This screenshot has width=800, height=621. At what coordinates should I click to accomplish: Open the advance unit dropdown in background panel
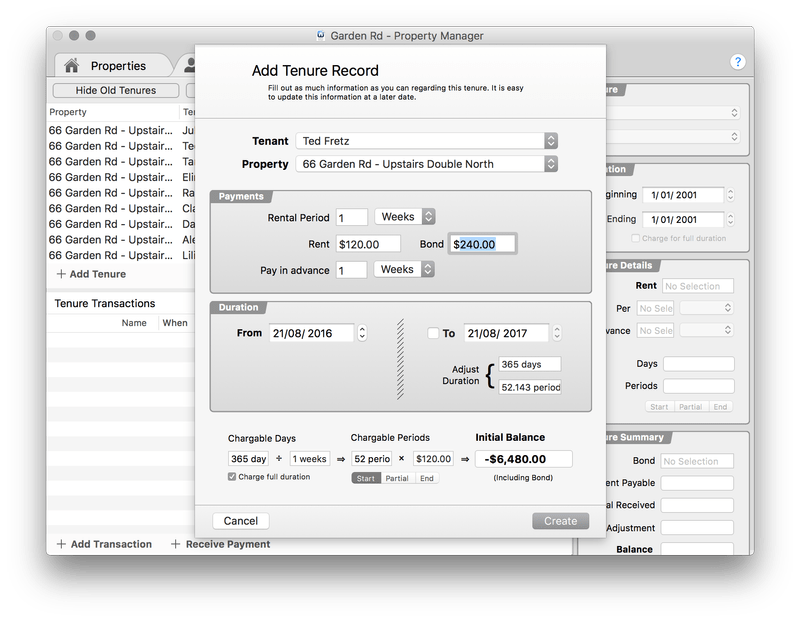pyautogui.click(x=707, y=330)
